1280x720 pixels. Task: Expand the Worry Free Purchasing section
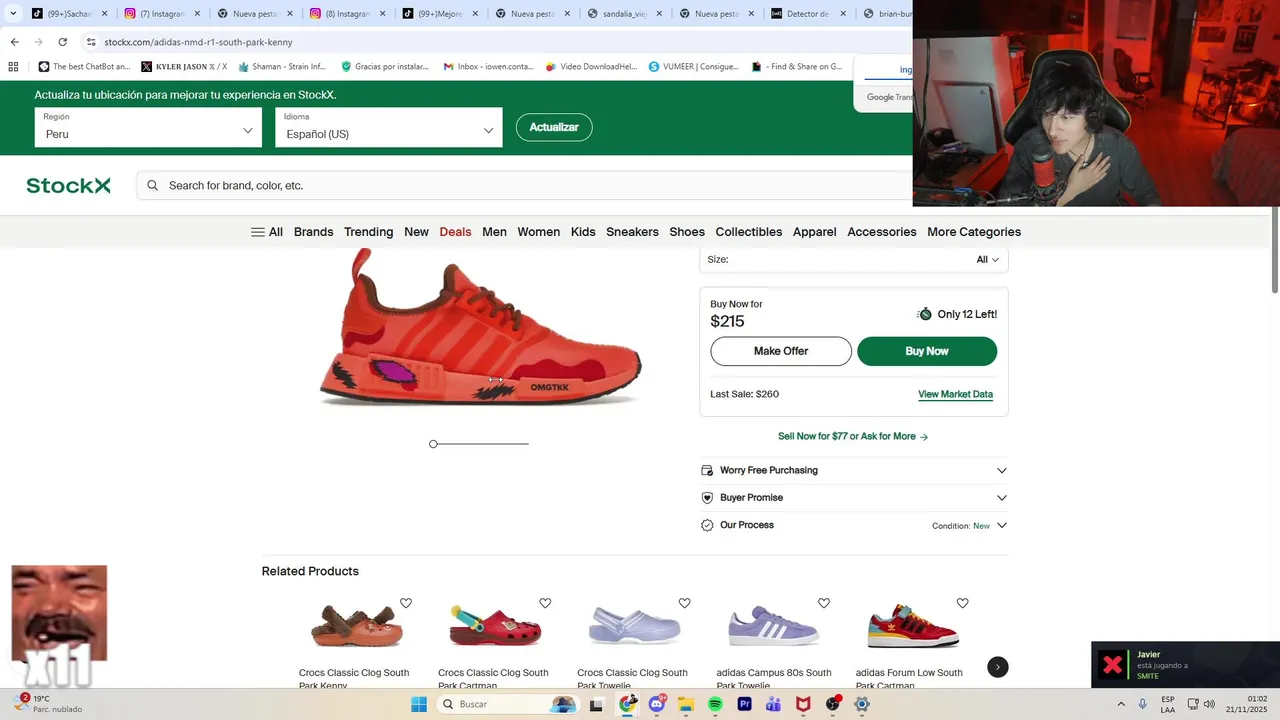tap(854, 470)
